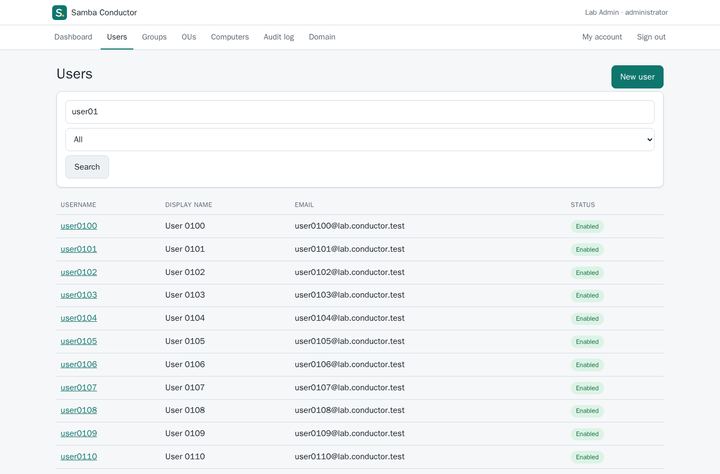Click the STATUS column header
Screen dimensions: 720x474
click(582, 205)
